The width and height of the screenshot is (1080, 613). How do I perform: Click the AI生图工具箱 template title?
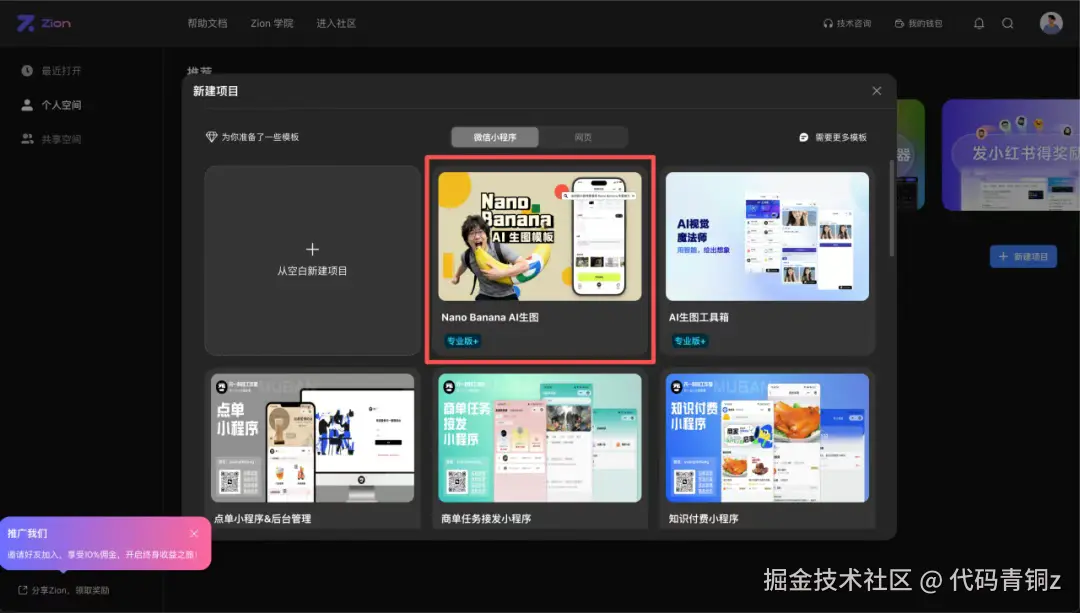point(698,318)
